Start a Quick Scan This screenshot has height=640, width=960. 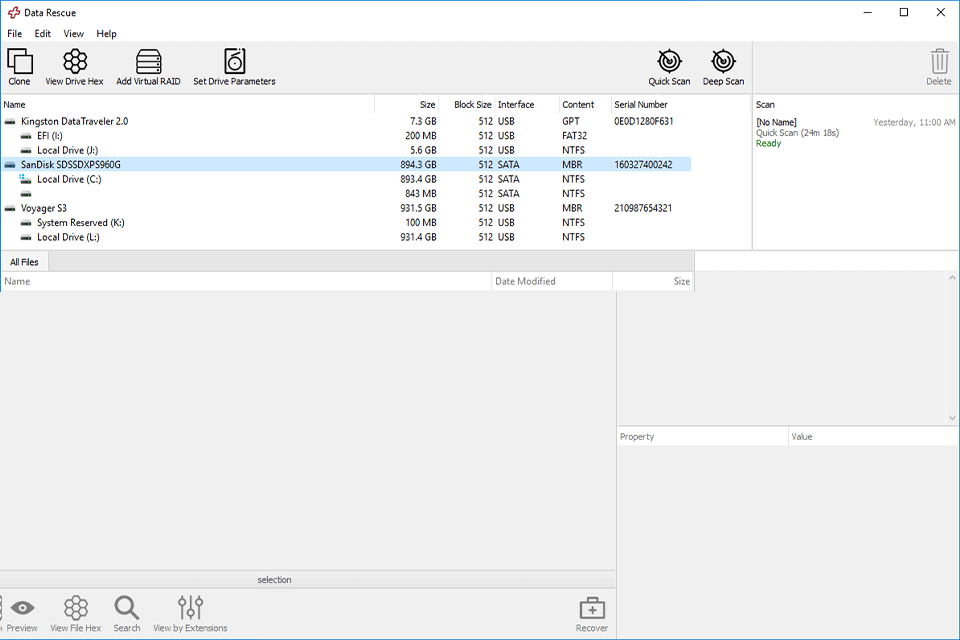pyautogui.click(x=669, y=67)
